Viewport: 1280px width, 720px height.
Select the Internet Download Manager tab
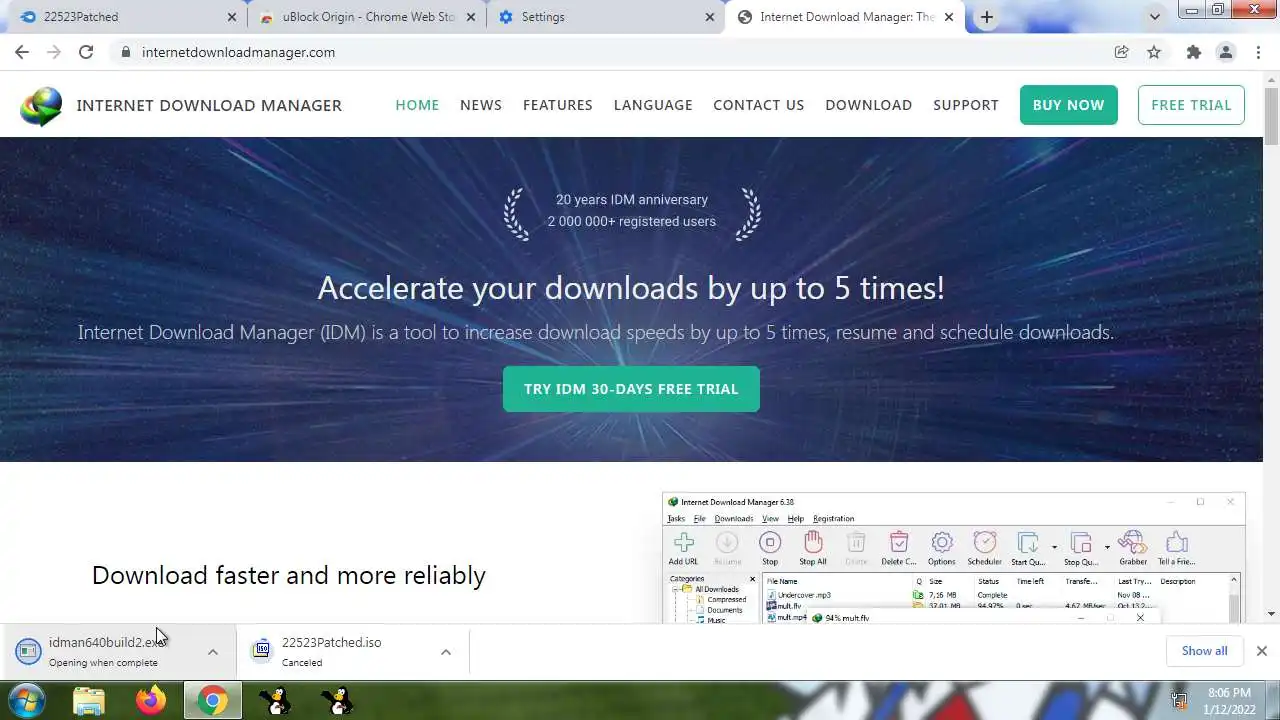845,17
